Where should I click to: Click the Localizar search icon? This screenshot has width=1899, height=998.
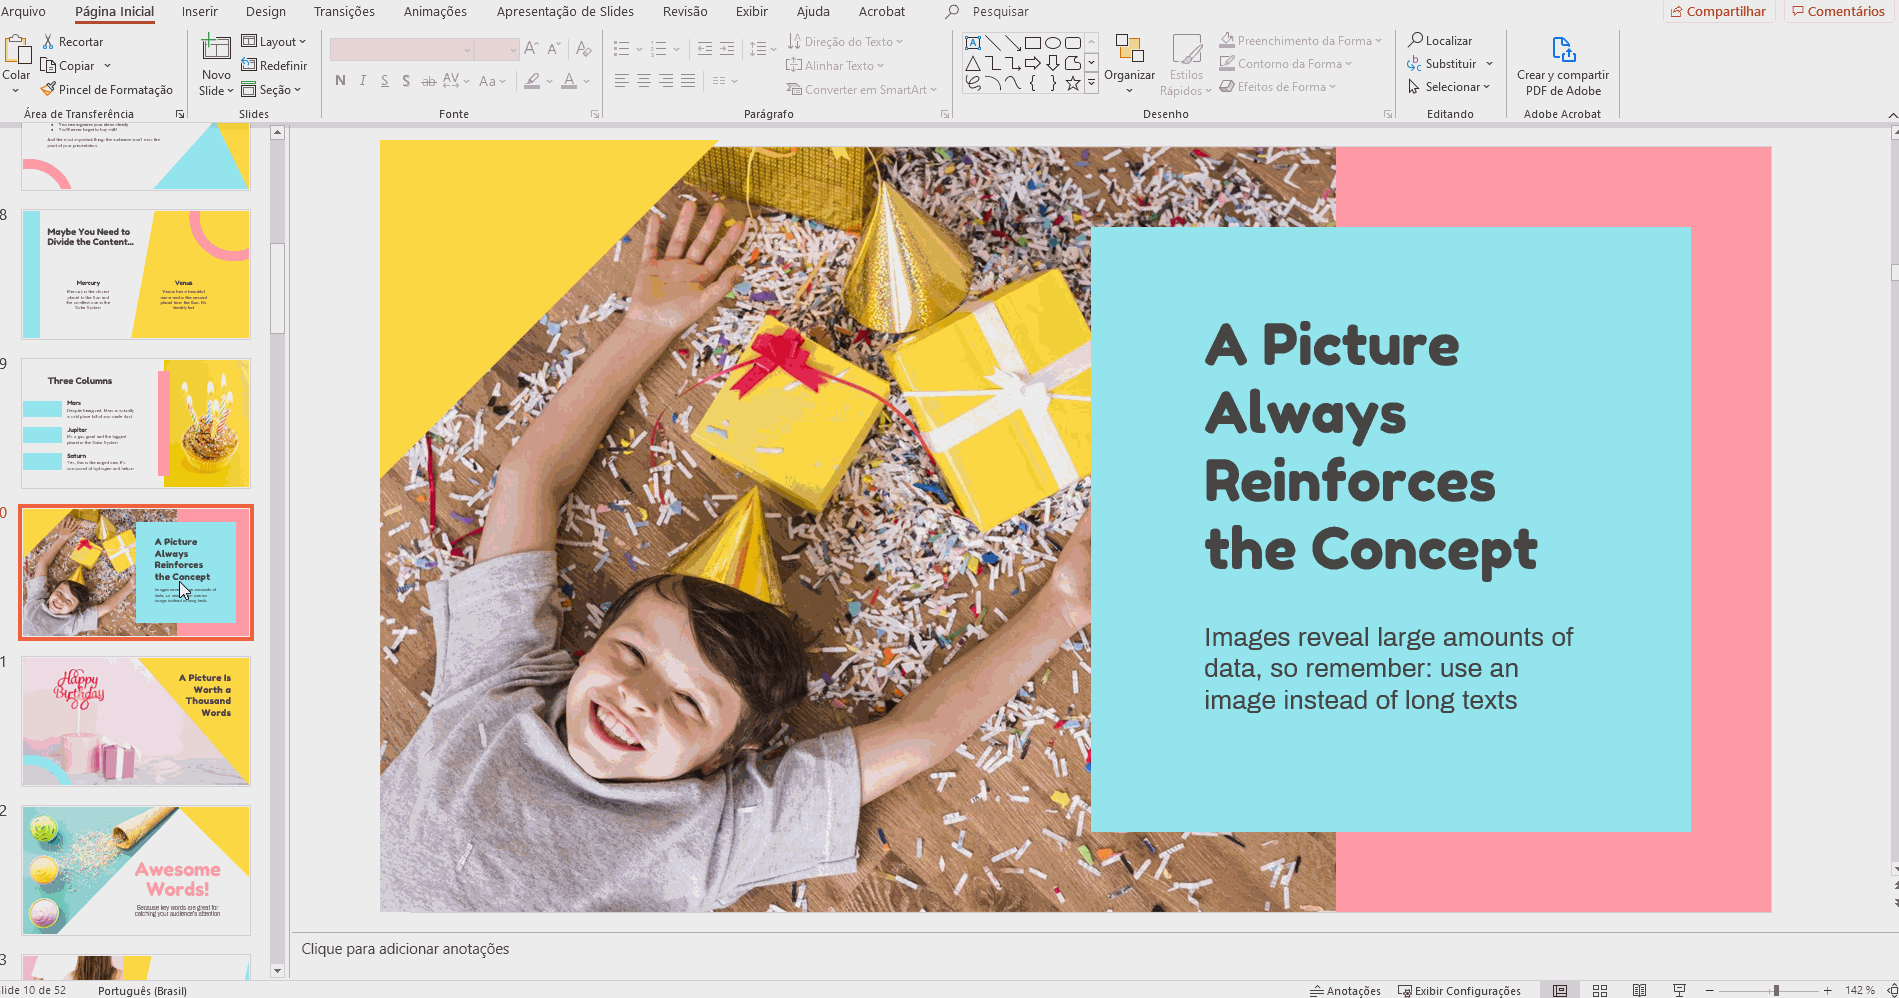1416,40
